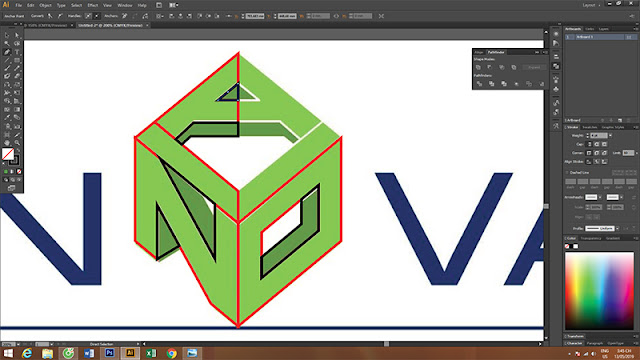640x360 pixels.
Task: Open the Effect menu
Action: [x=93, y=5]
